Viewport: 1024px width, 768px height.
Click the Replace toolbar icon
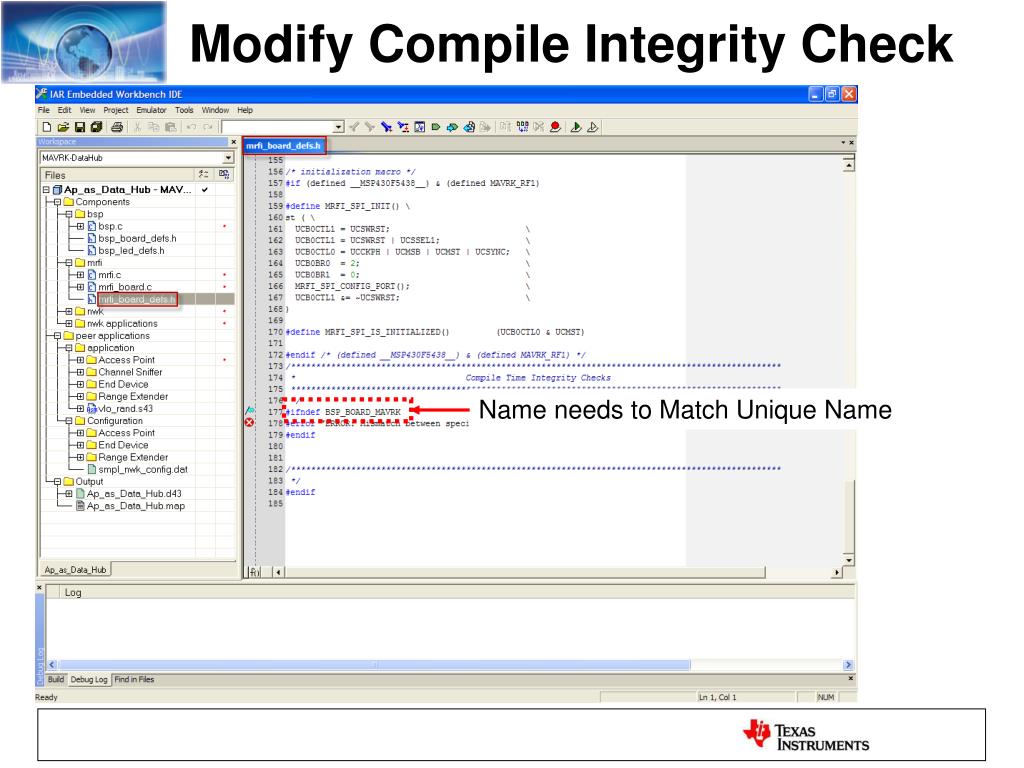[x=403, y=127]
